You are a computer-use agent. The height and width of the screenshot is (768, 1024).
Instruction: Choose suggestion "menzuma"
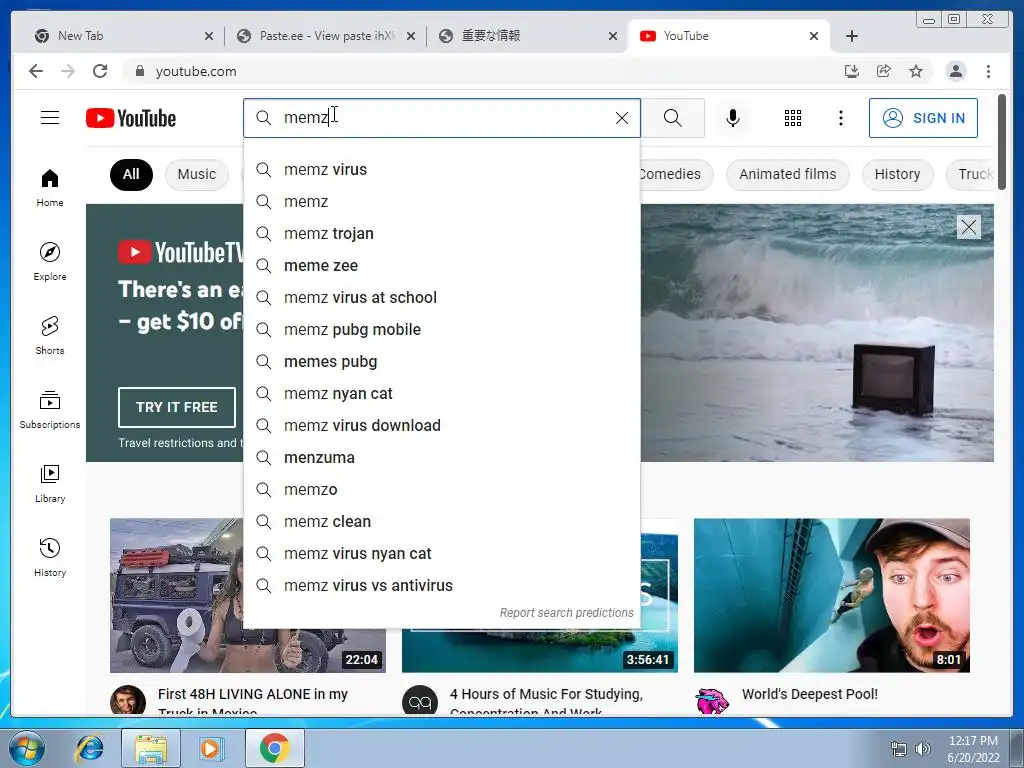[442, 458]
